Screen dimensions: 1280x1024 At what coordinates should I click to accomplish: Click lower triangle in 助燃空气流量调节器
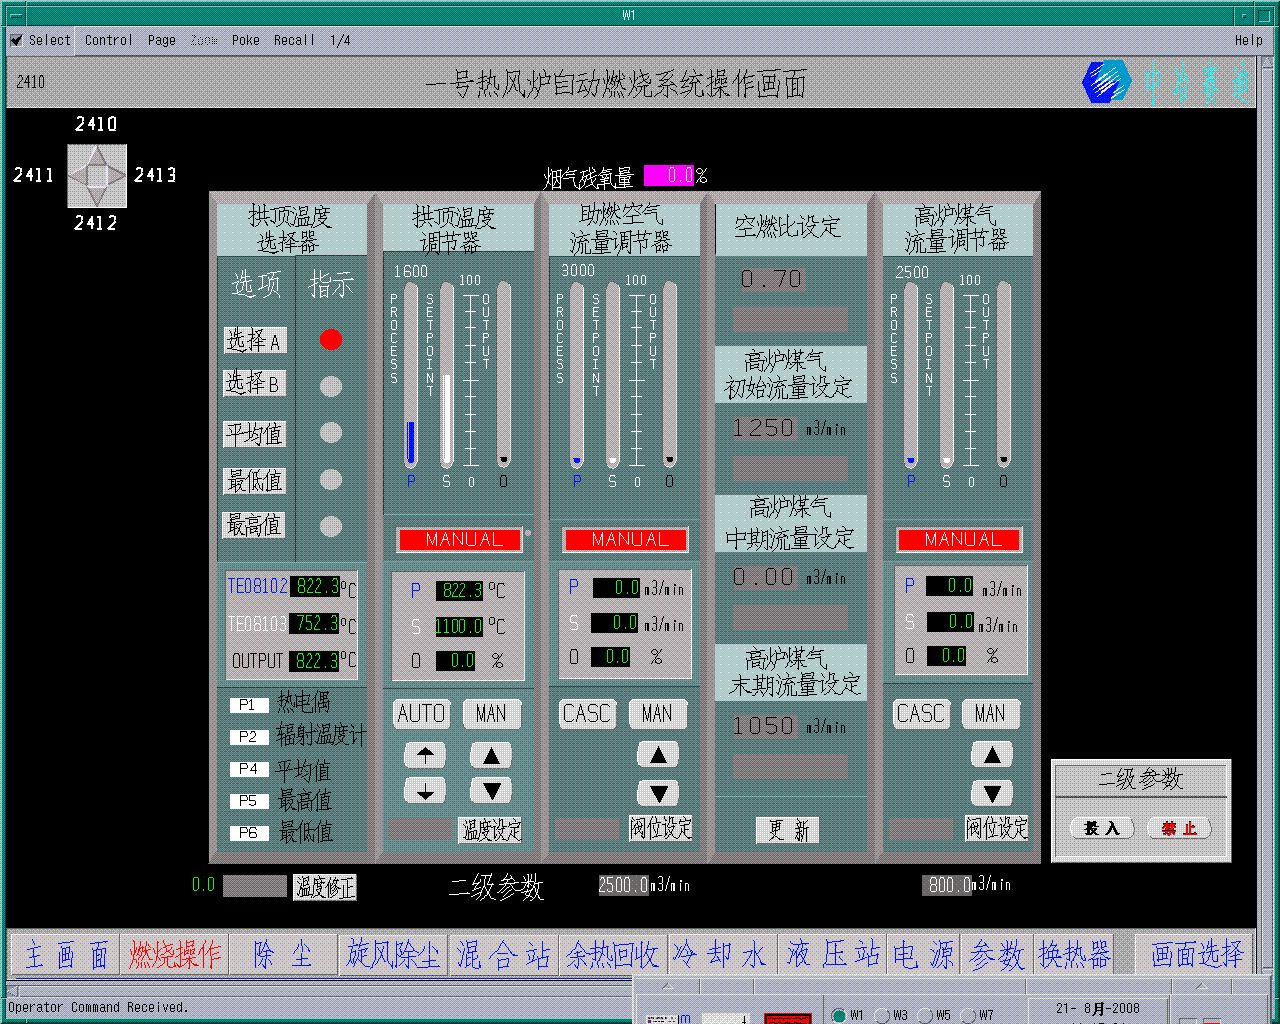click(x=658, y=793)
